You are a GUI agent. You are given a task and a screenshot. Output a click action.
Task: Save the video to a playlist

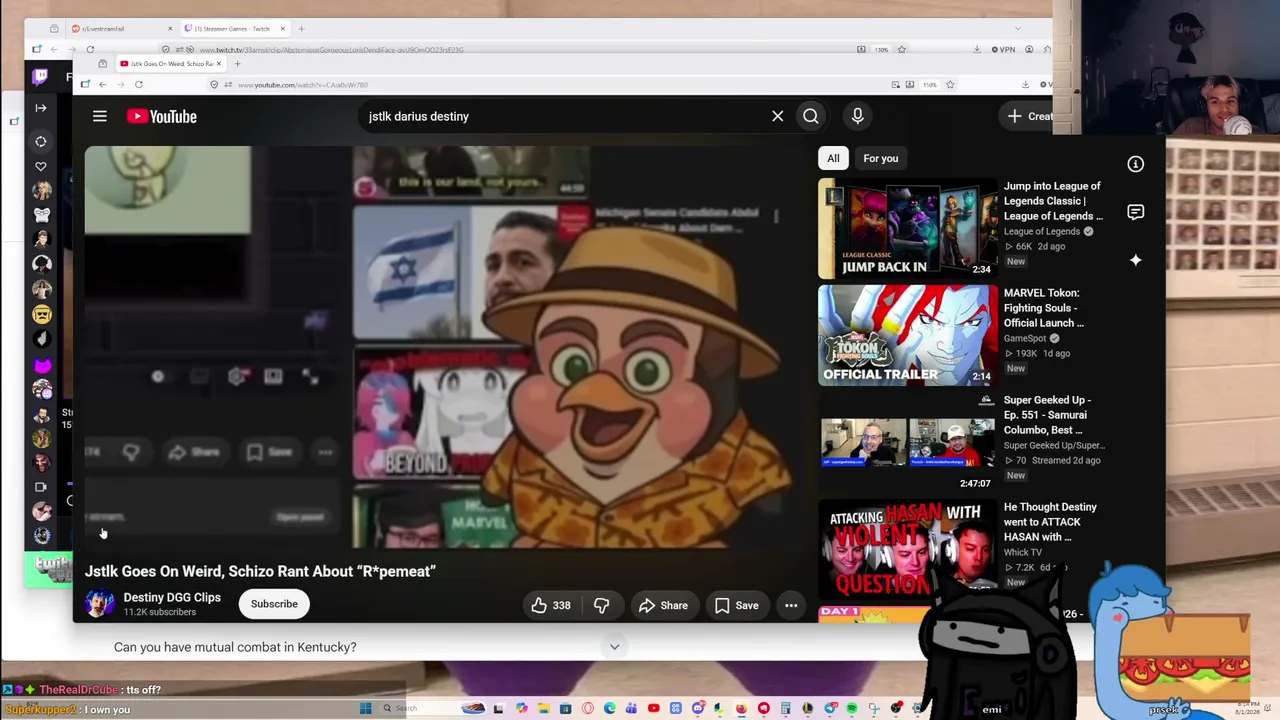tap(737, 605)
